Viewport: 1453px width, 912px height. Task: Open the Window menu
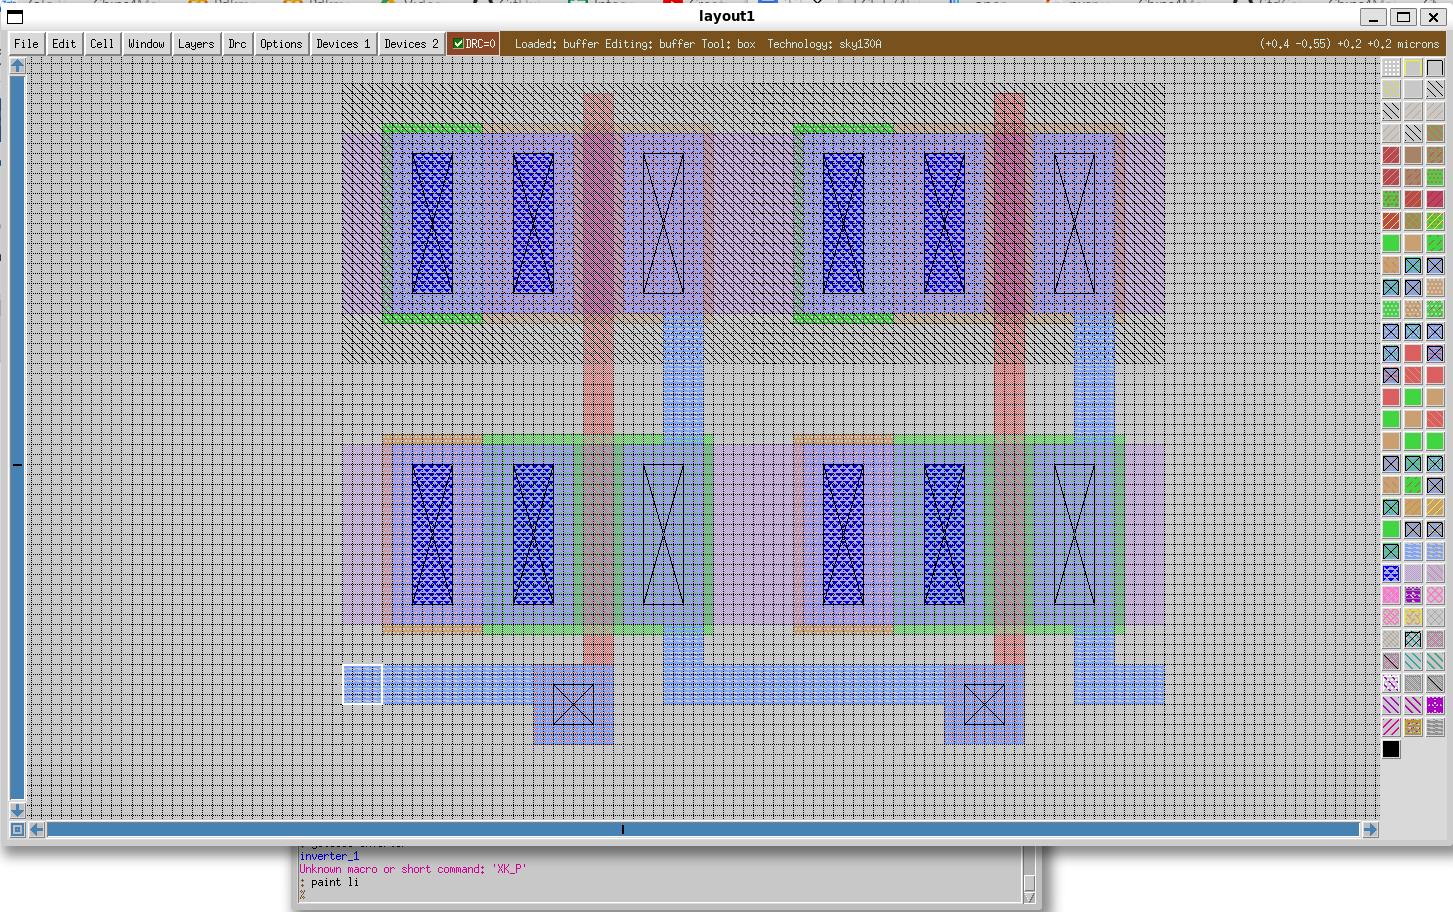point(146,44)
